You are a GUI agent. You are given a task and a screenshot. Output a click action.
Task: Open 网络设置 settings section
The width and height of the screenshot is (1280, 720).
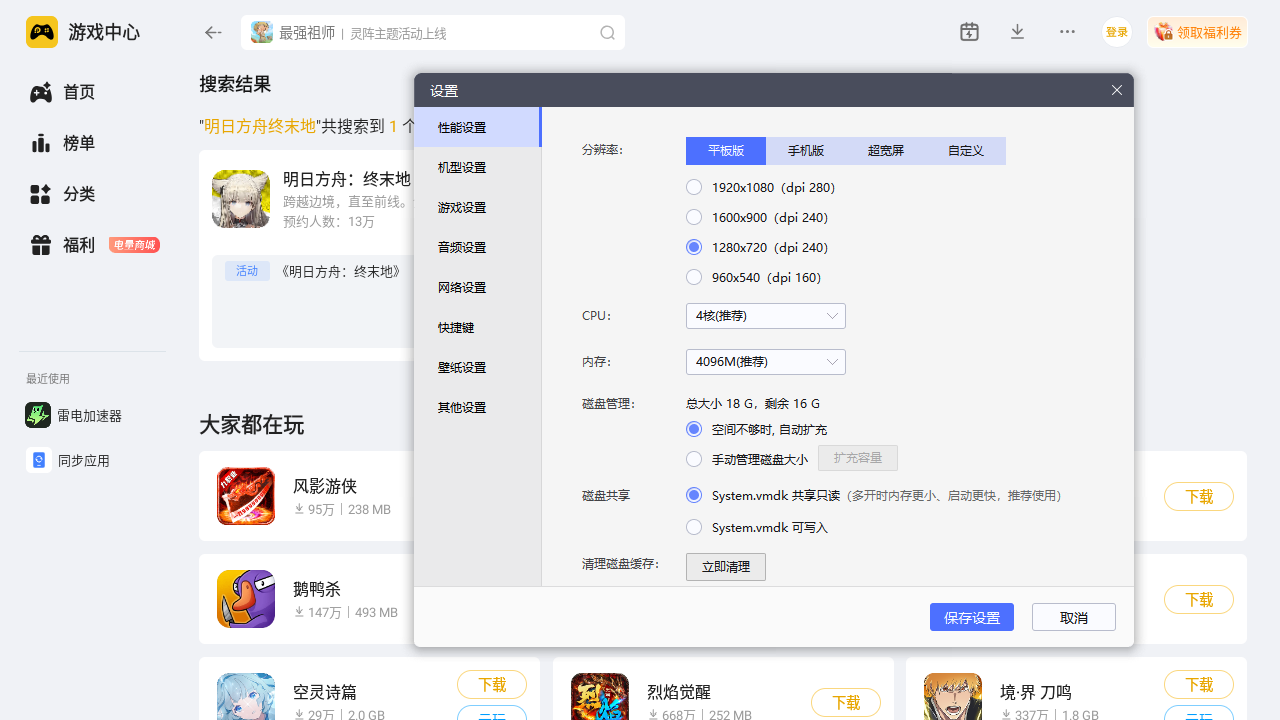pos(462,288)
